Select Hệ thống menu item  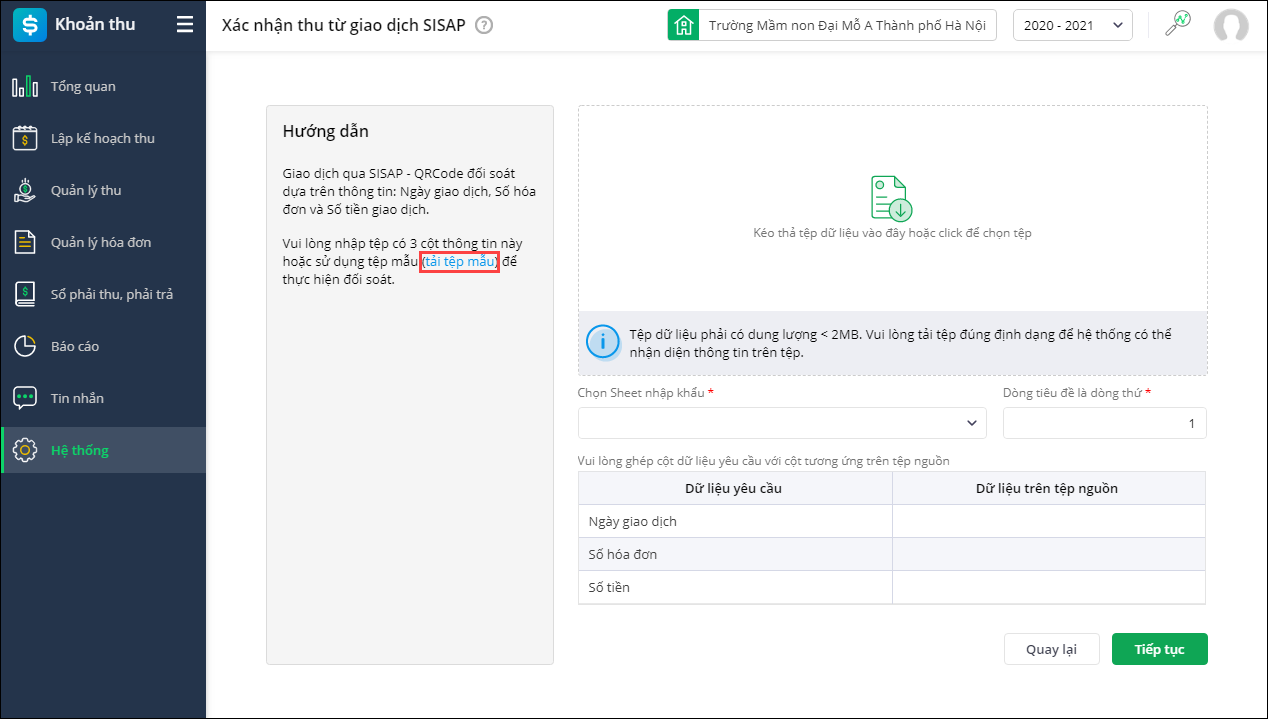pyautogui.click(x=104, y=450)
